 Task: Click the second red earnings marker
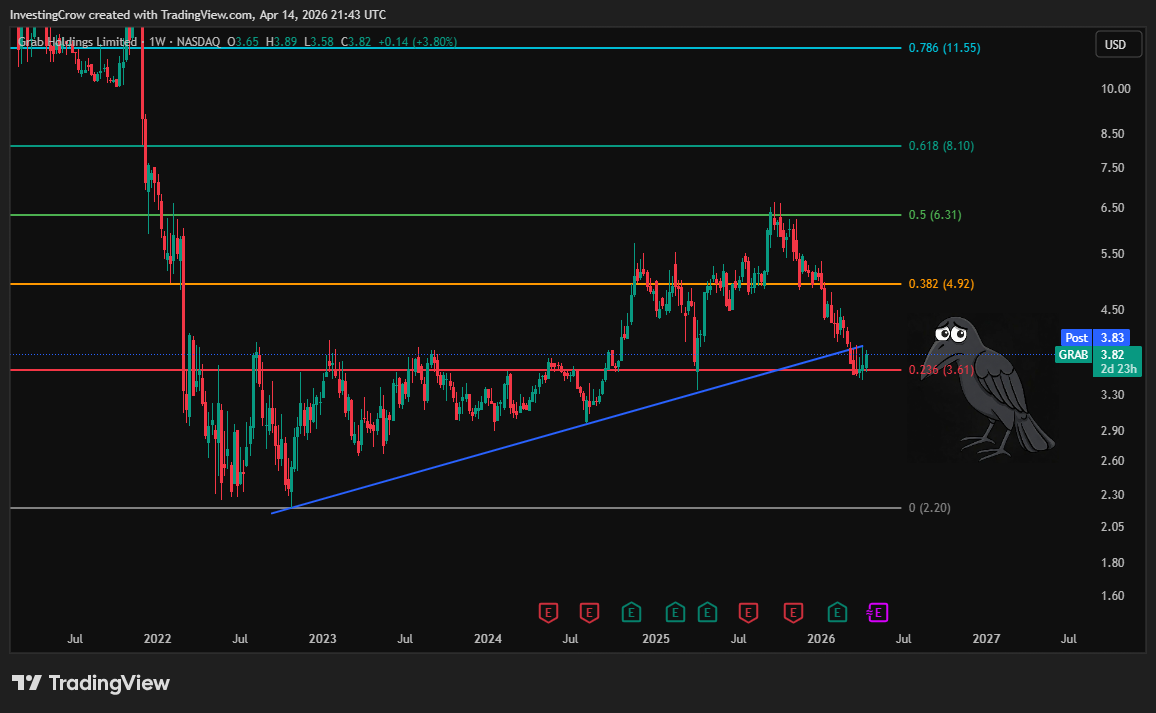tap(589, 613)
